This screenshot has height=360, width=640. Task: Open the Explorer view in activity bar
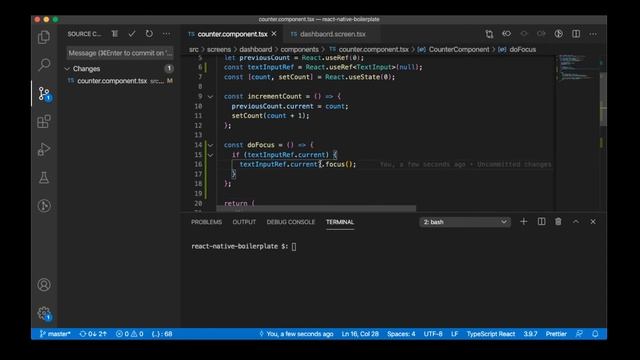click(44, 38)
